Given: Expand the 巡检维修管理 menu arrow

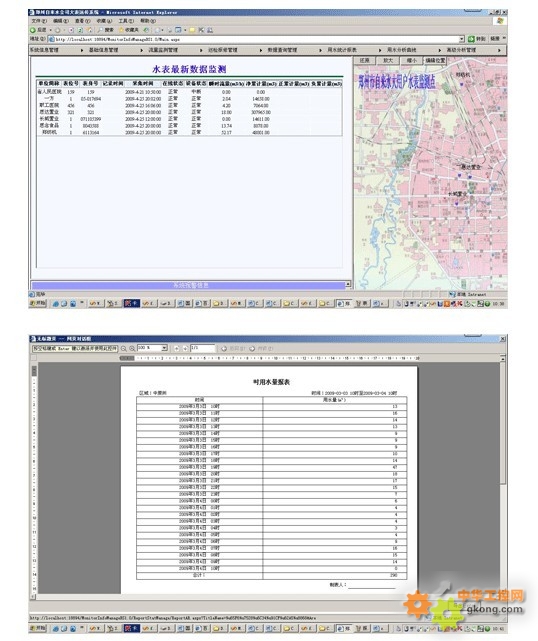Looking at the screenshot, I should [x=261, y=50].
